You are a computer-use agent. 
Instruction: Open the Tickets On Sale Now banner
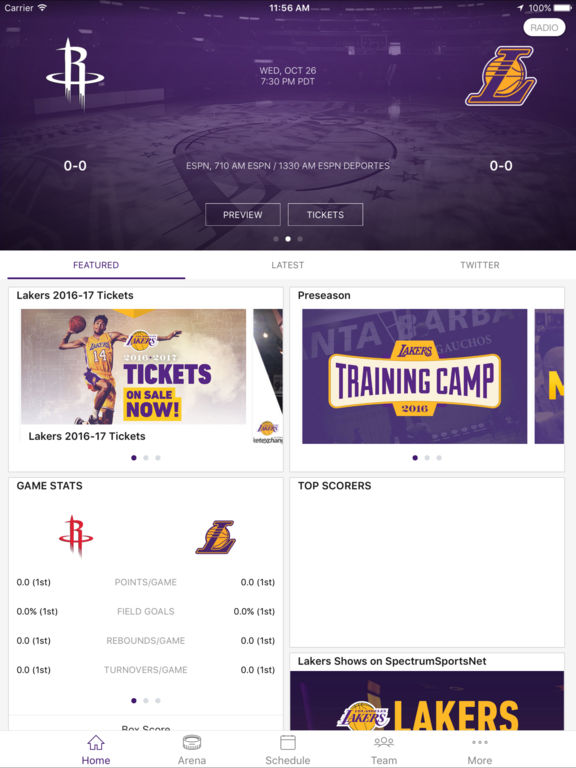133,366
